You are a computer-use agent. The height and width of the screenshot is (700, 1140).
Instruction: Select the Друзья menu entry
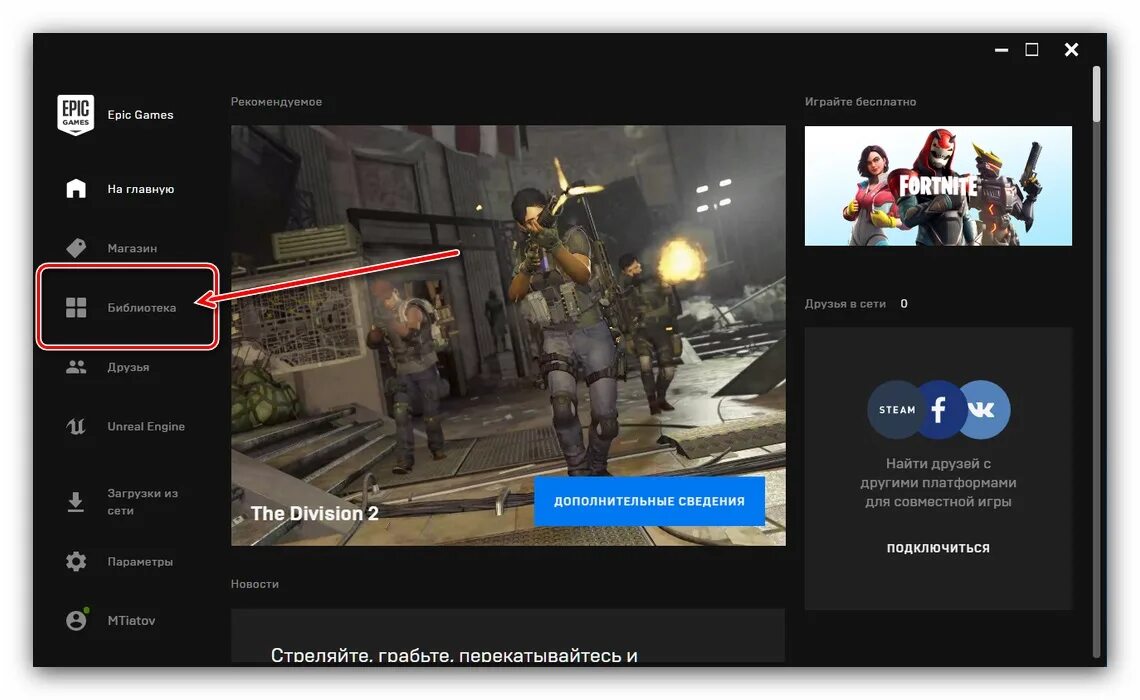point(126,367)
